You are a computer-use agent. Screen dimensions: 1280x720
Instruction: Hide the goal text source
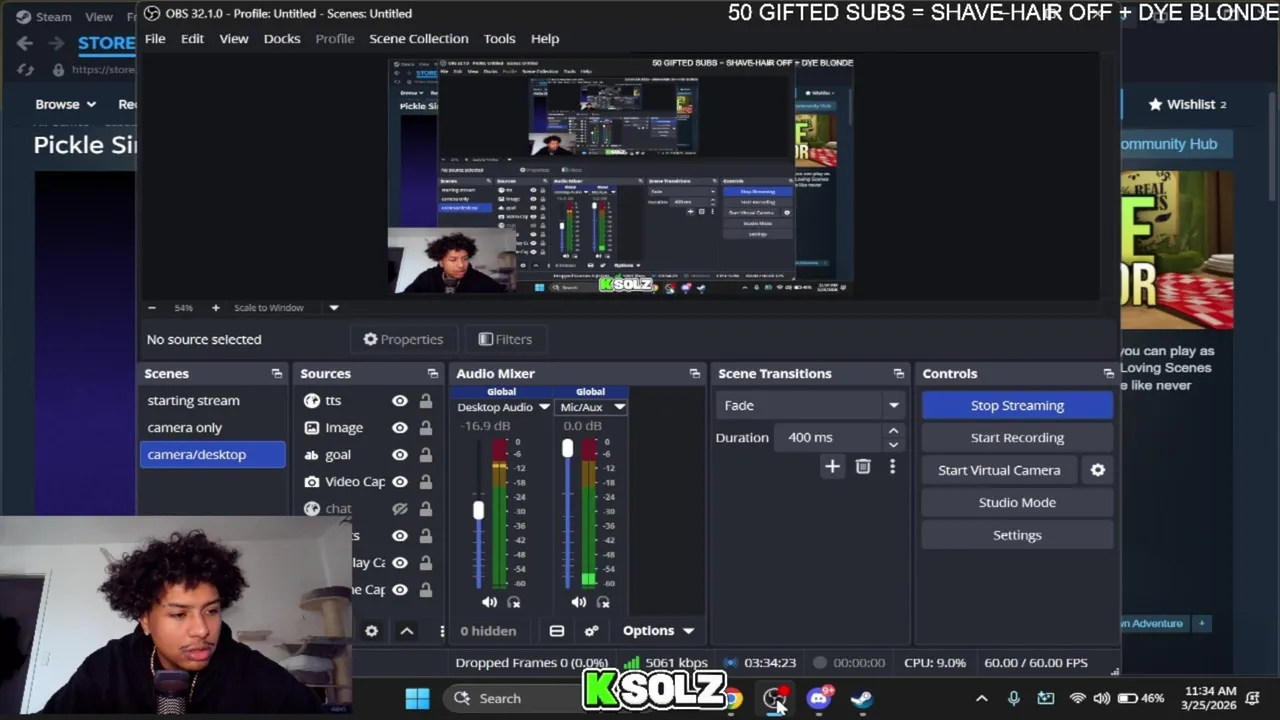tap(400, 454)
